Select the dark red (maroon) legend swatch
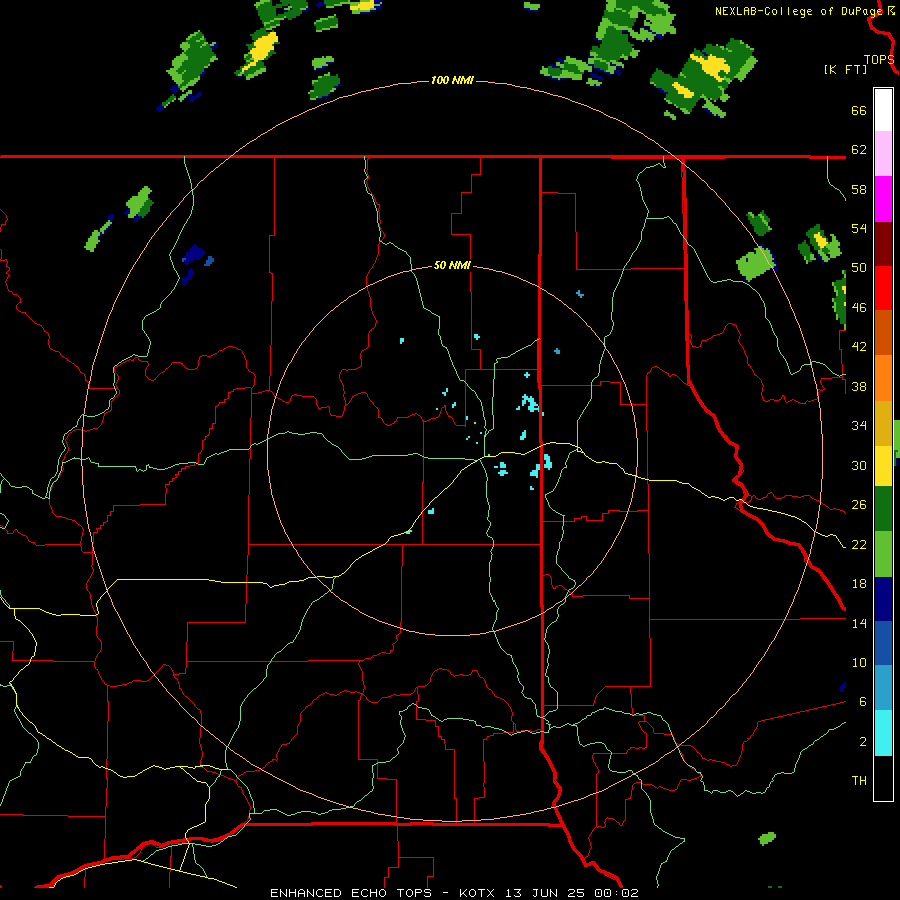This screenshot has width=900, height=900. tap(883, 244)
